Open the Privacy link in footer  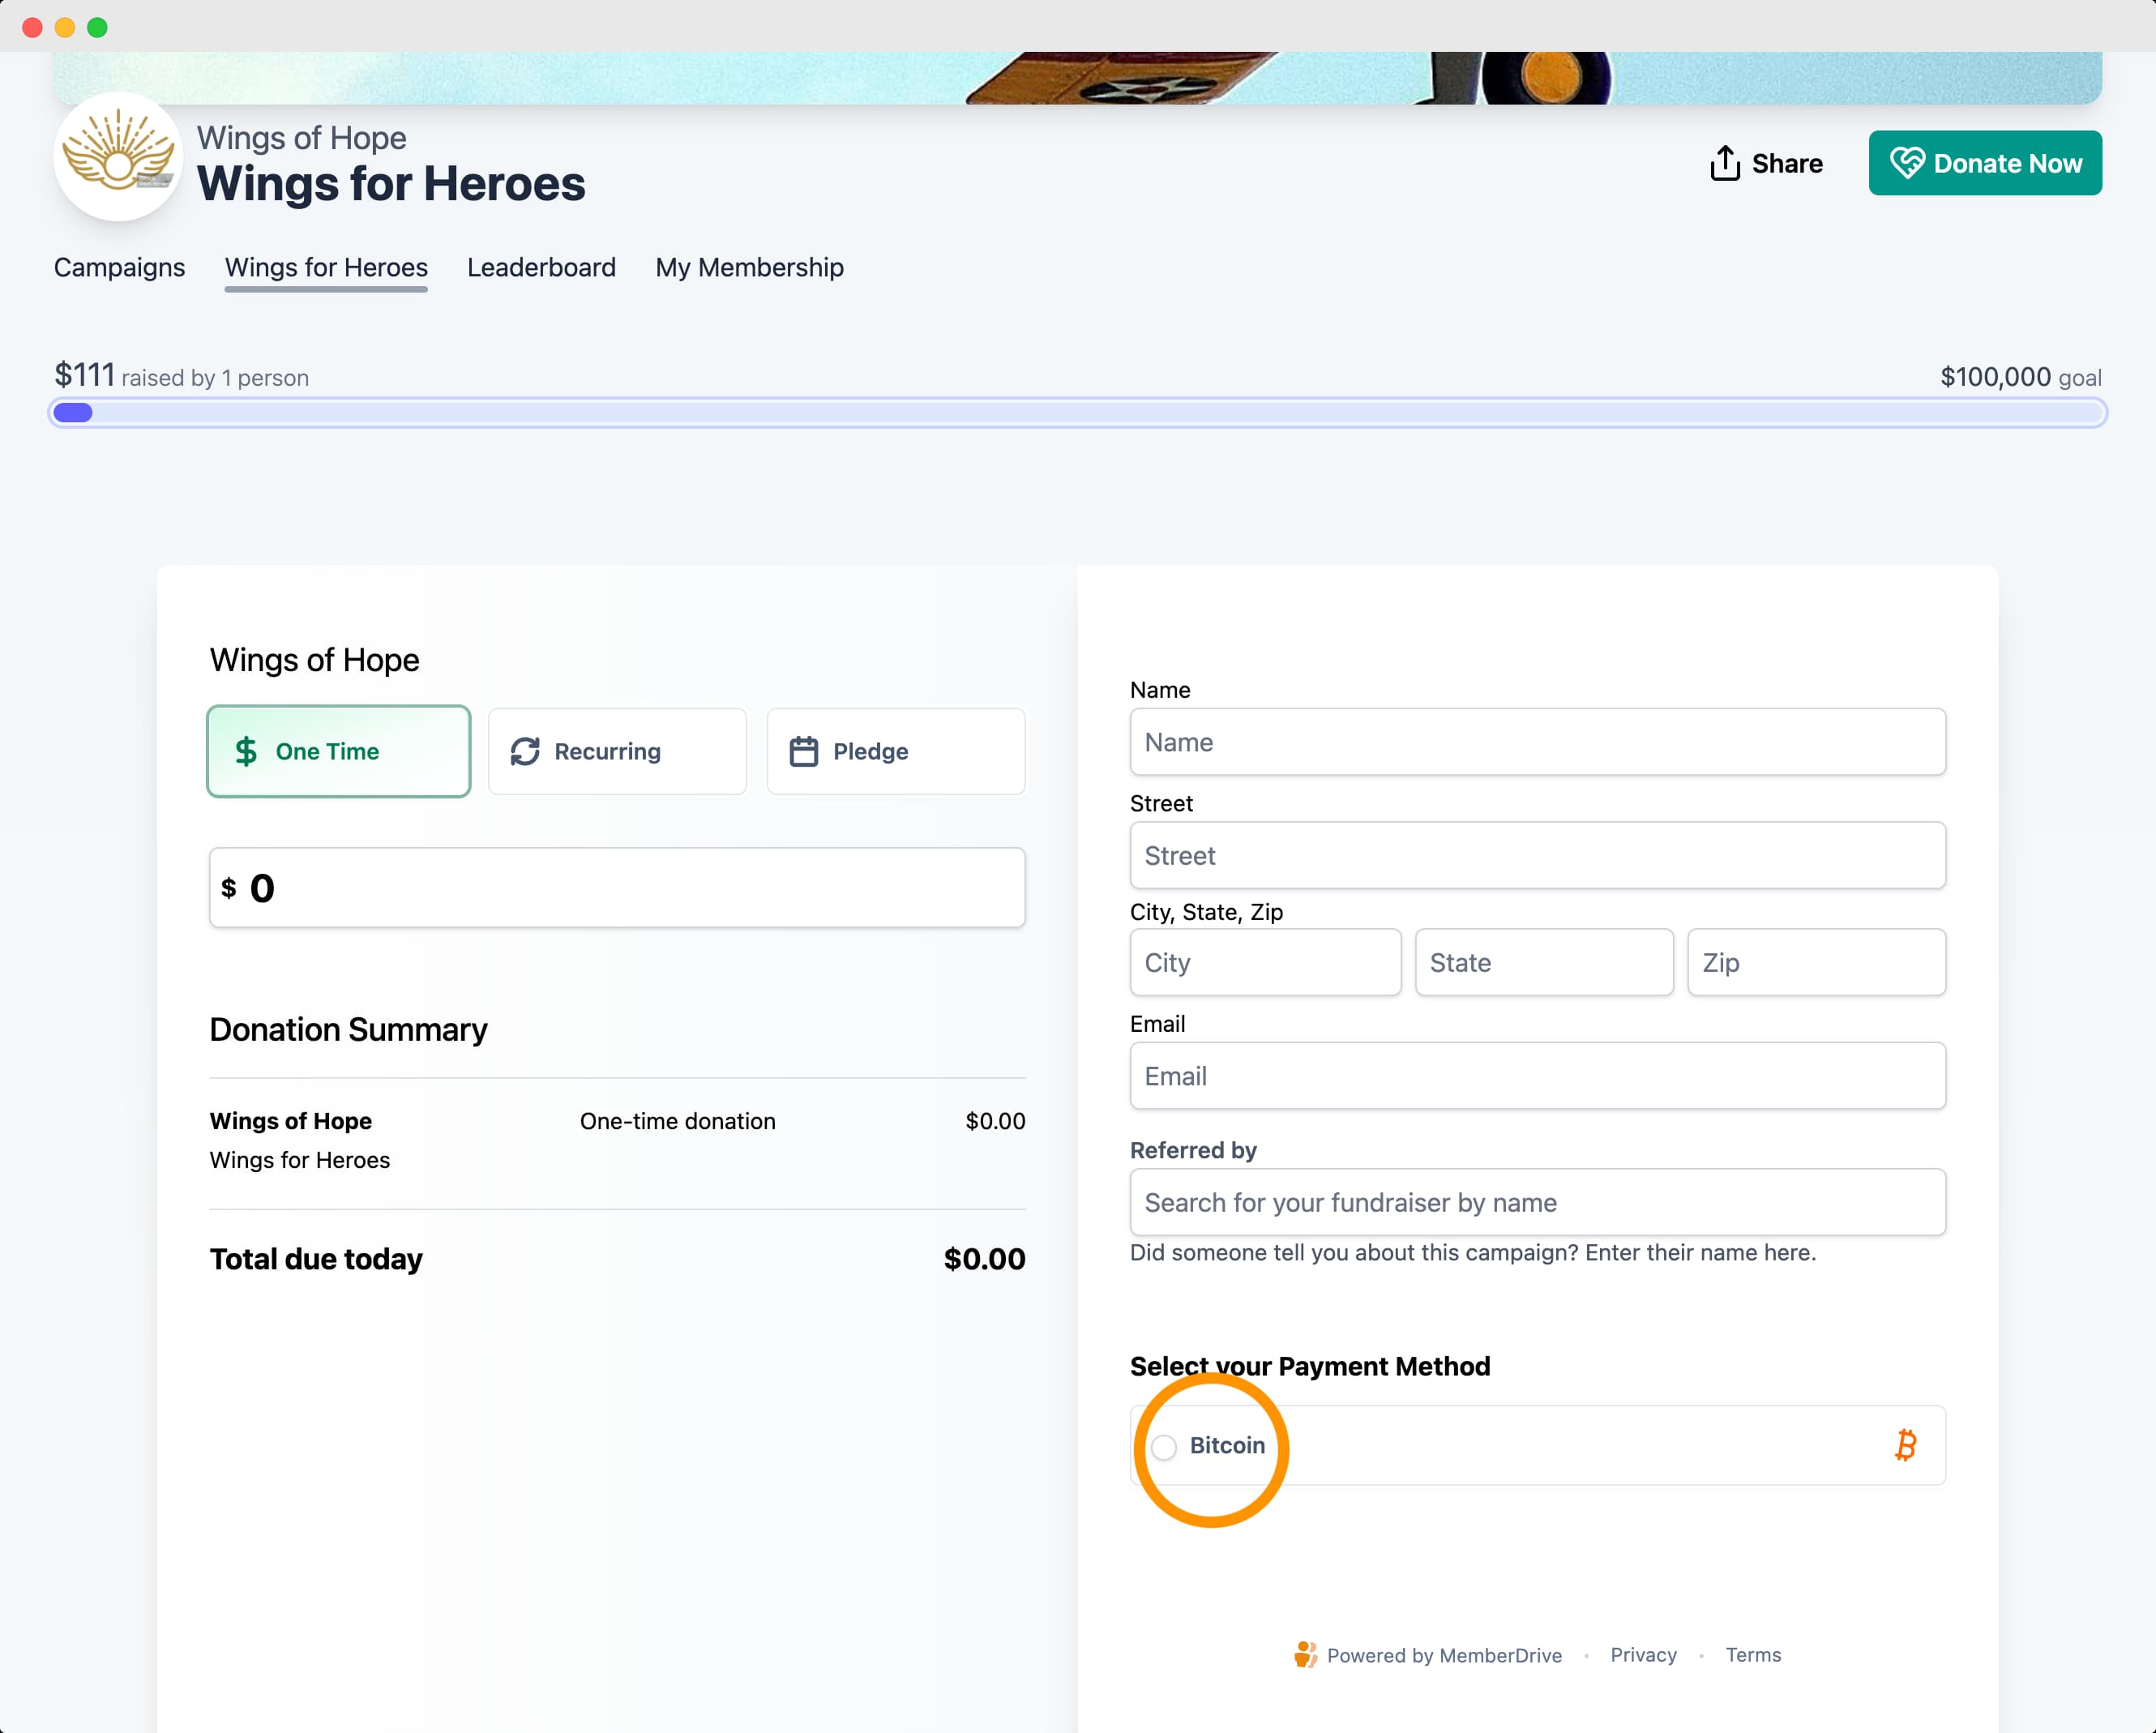click(x=1643, y=1655)
